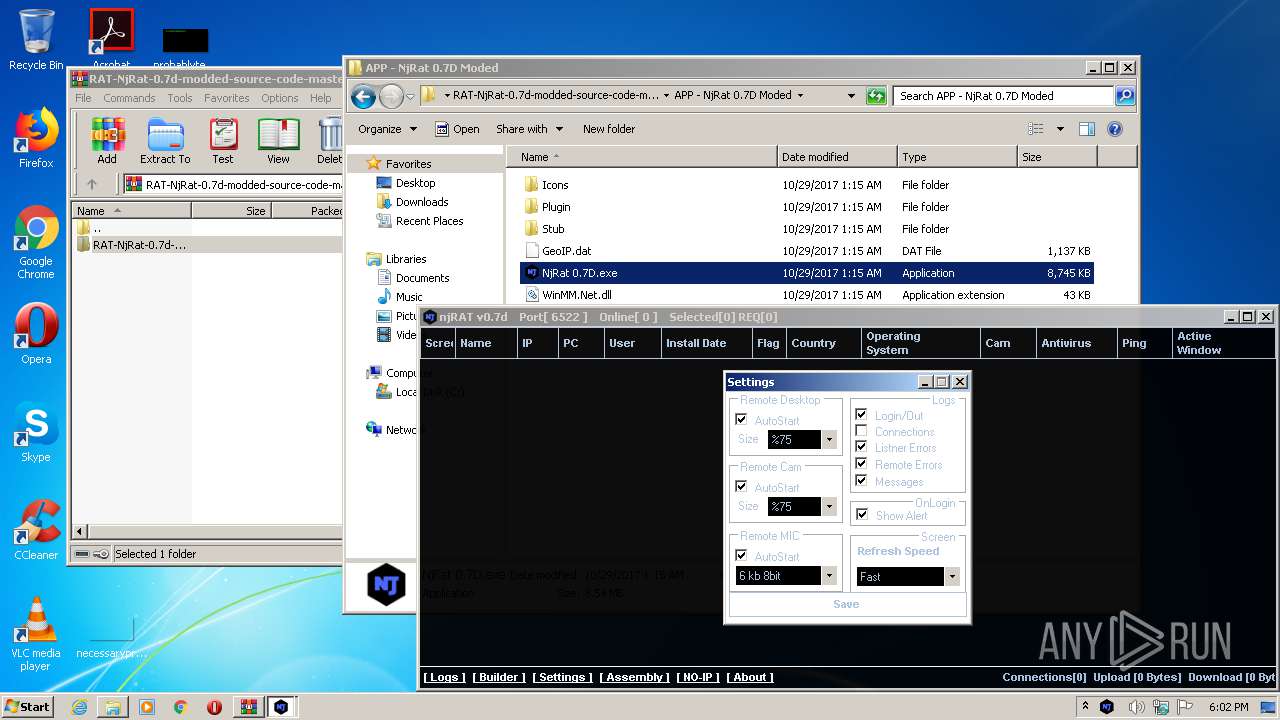Open Acrobat Reader desktop shortcut
Screen dimensions: 1280x720
[x=111, y=38]
